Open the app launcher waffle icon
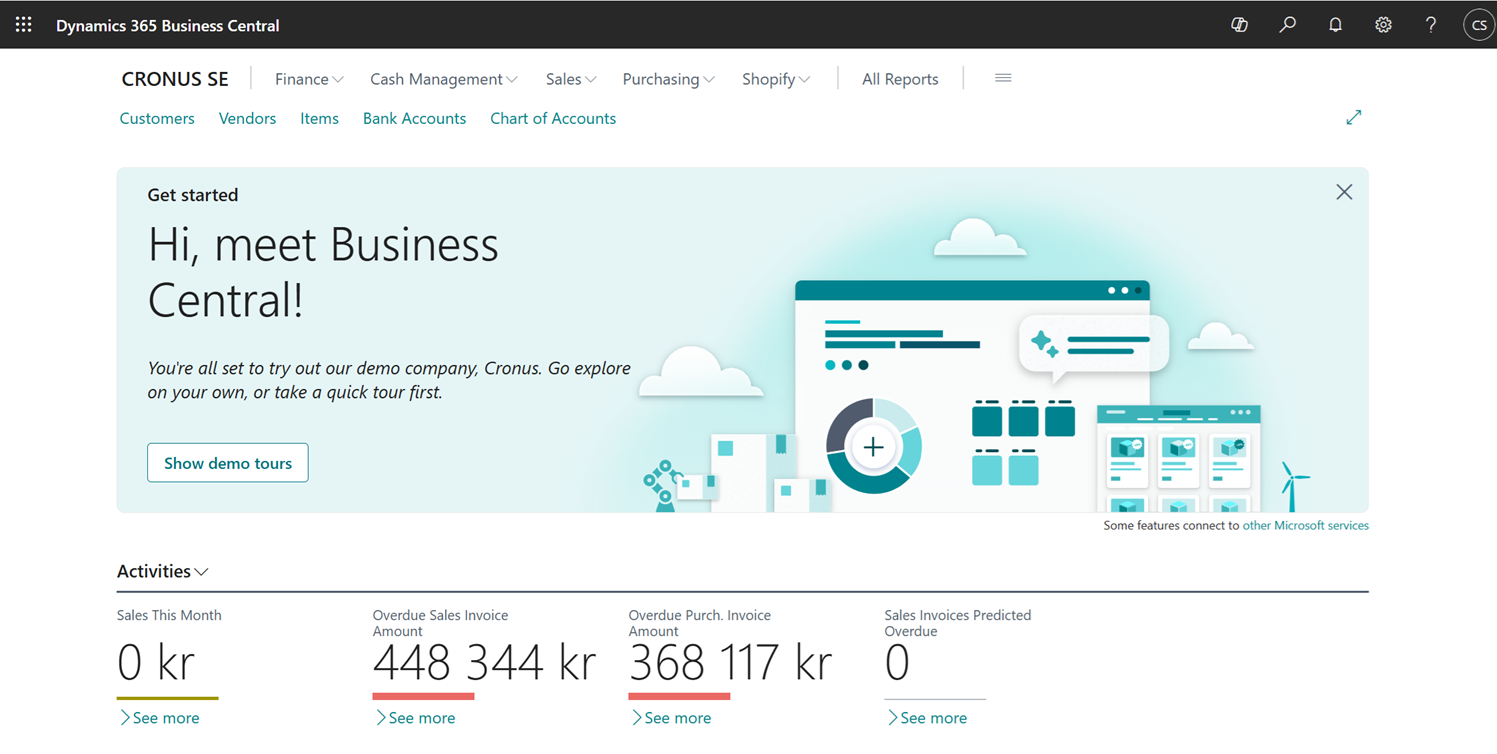 coord(23,25)
